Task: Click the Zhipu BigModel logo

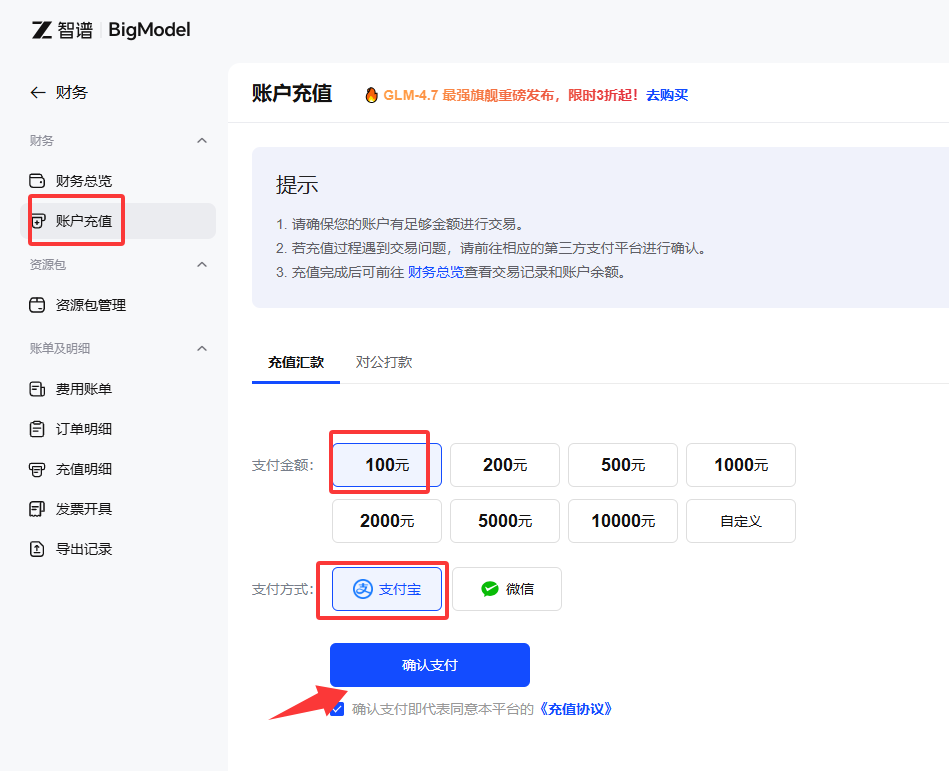Action: 110,30
